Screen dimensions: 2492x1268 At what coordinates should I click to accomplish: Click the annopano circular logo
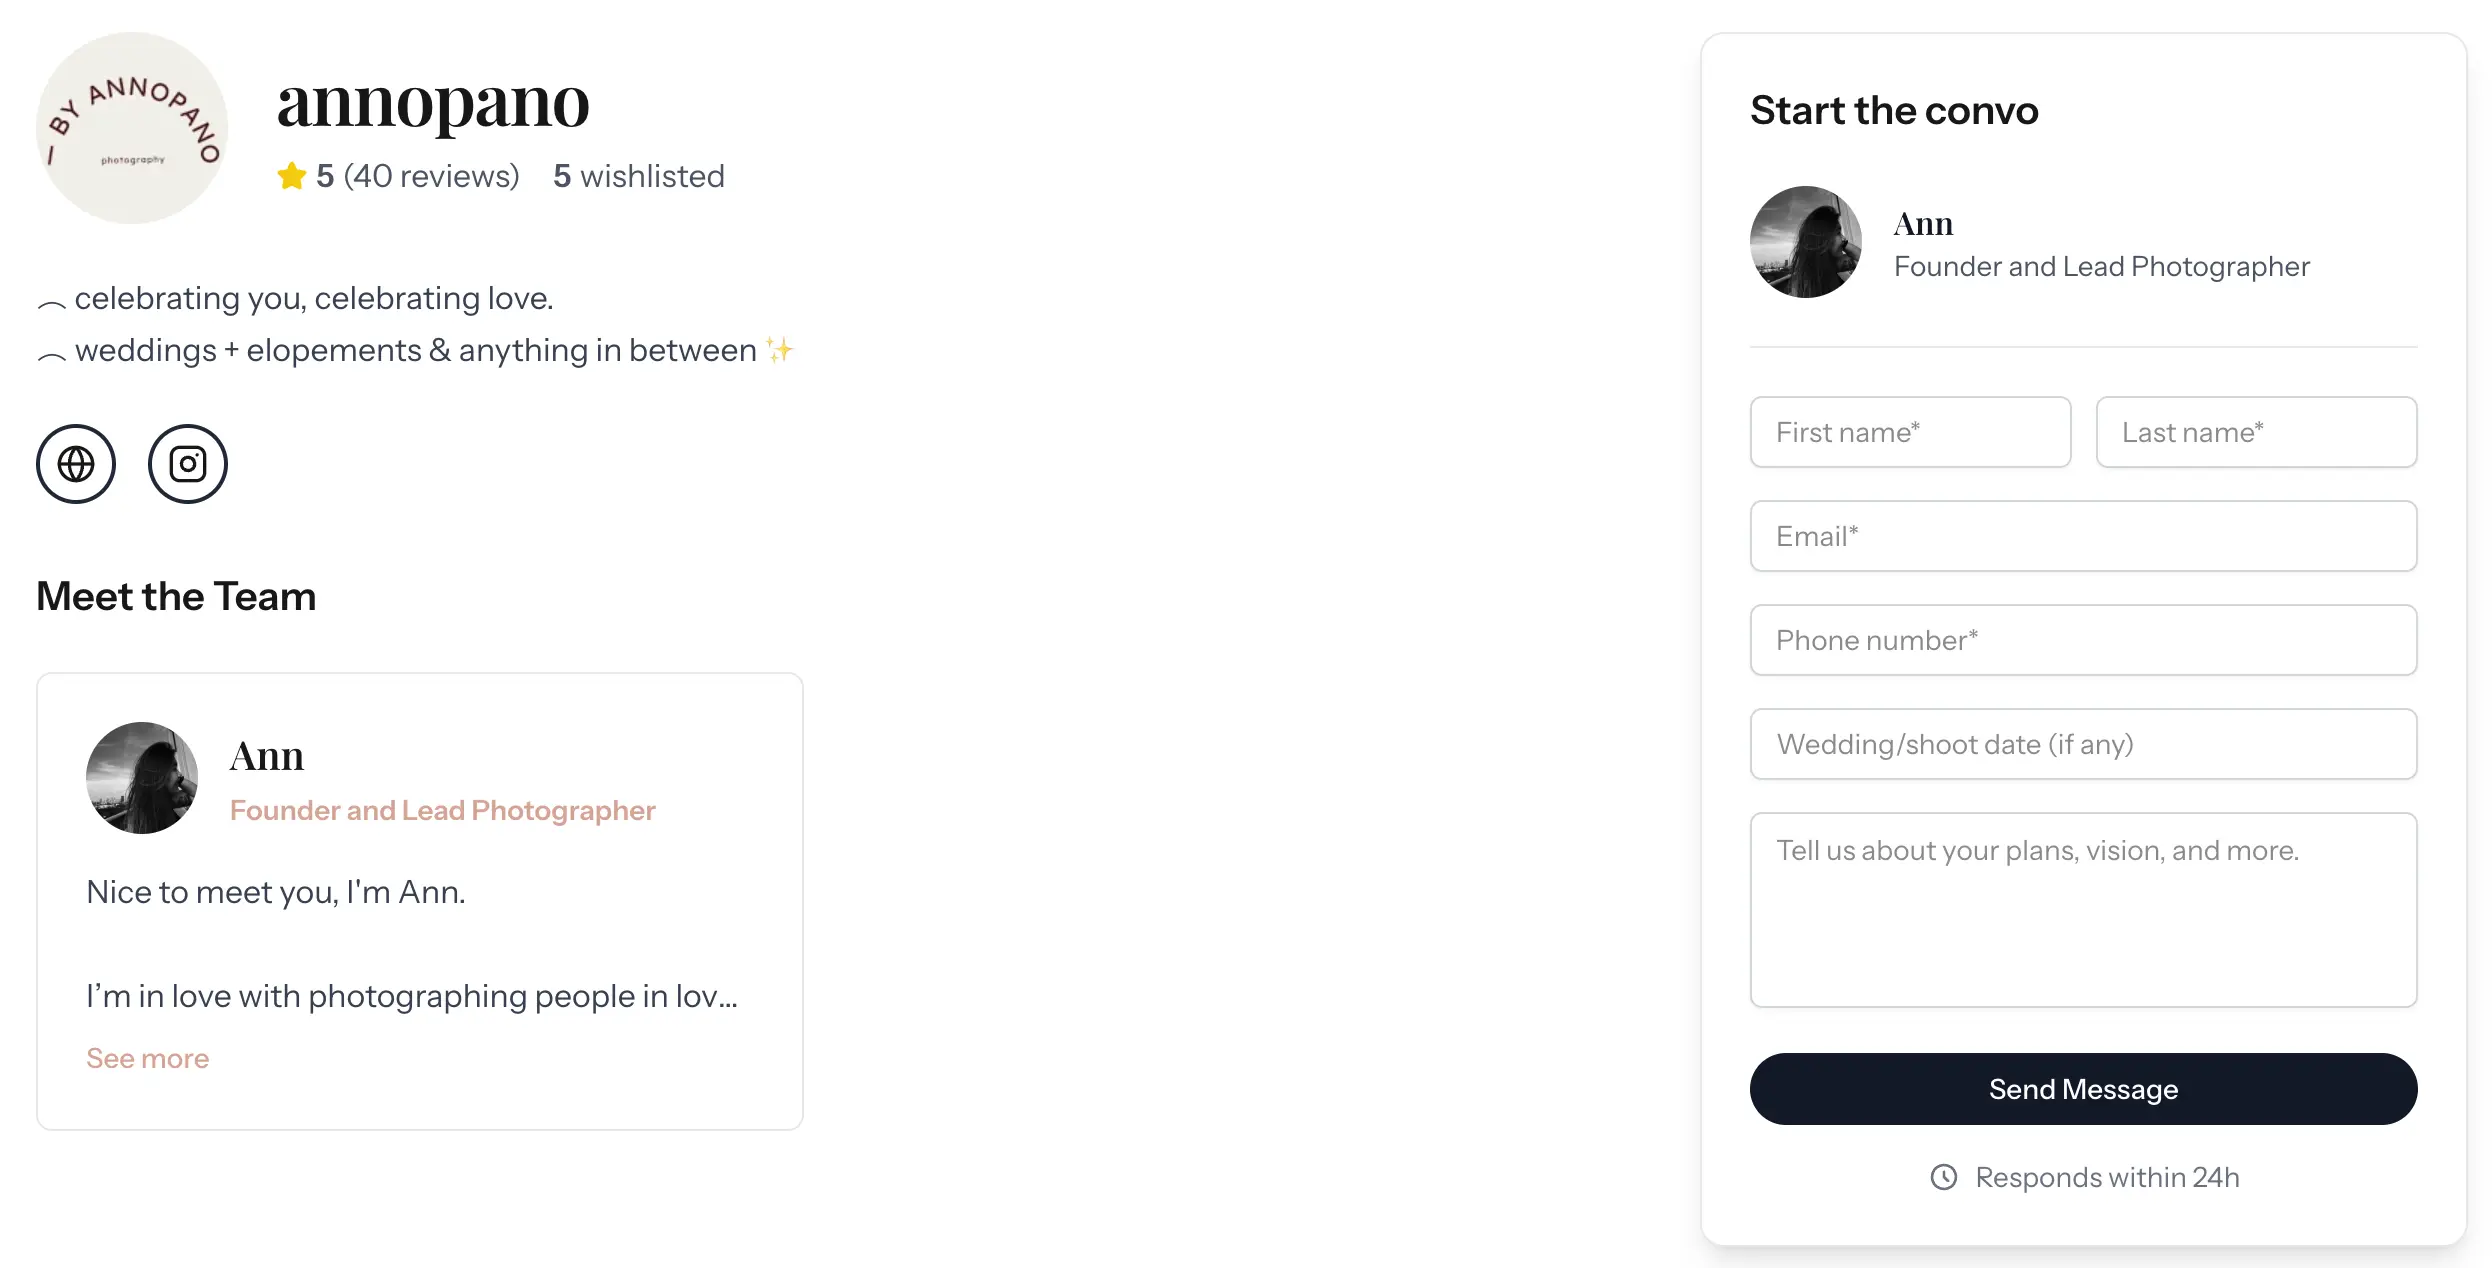pos(132,128)
